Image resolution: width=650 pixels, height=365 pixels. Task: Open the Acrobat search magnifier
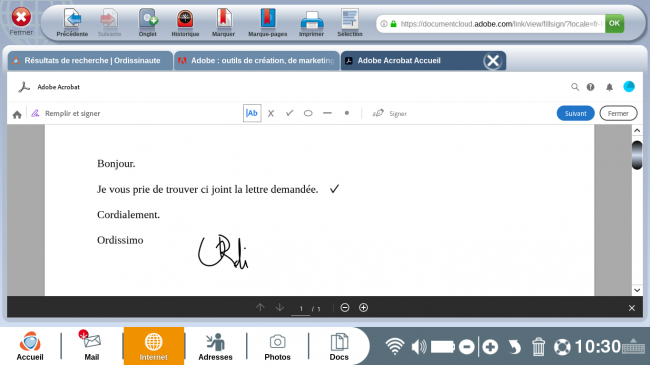[x=575, y=87]
